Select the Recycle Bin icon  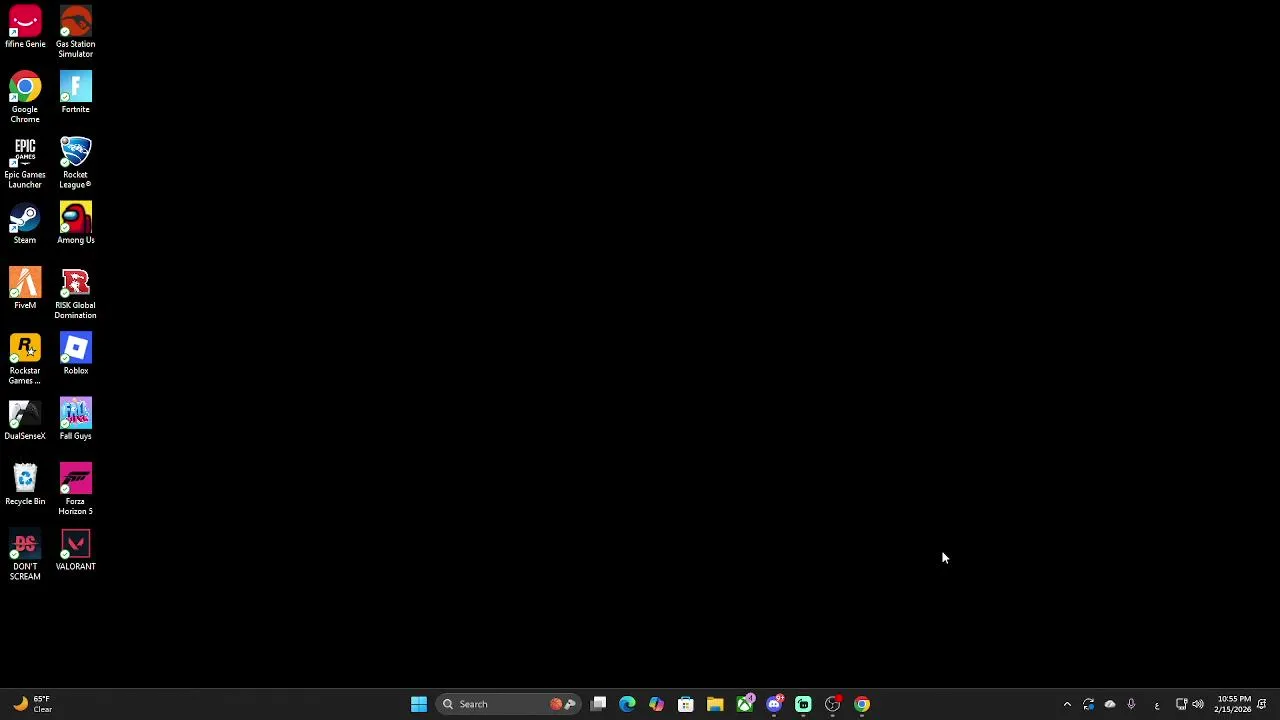coord(25,484)
